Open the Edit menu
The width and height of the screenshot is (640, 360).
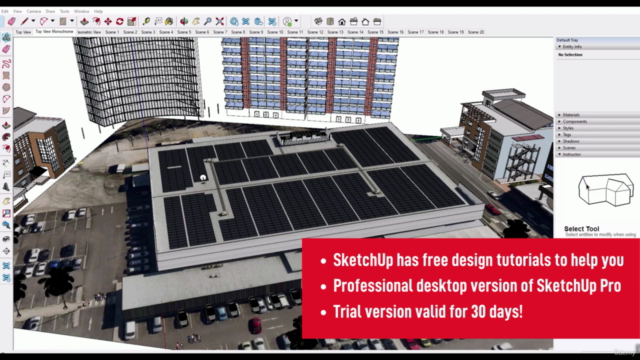pyautogui.click(x=4, y=11)
